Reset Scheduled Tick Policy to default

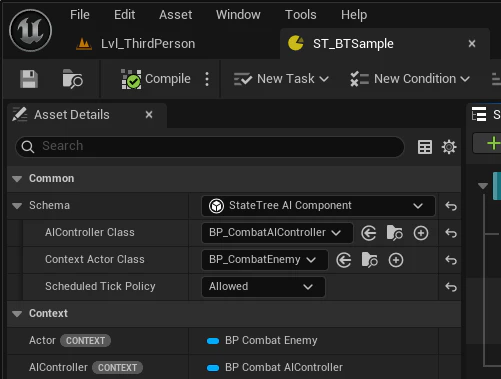[x=451, y=287]
